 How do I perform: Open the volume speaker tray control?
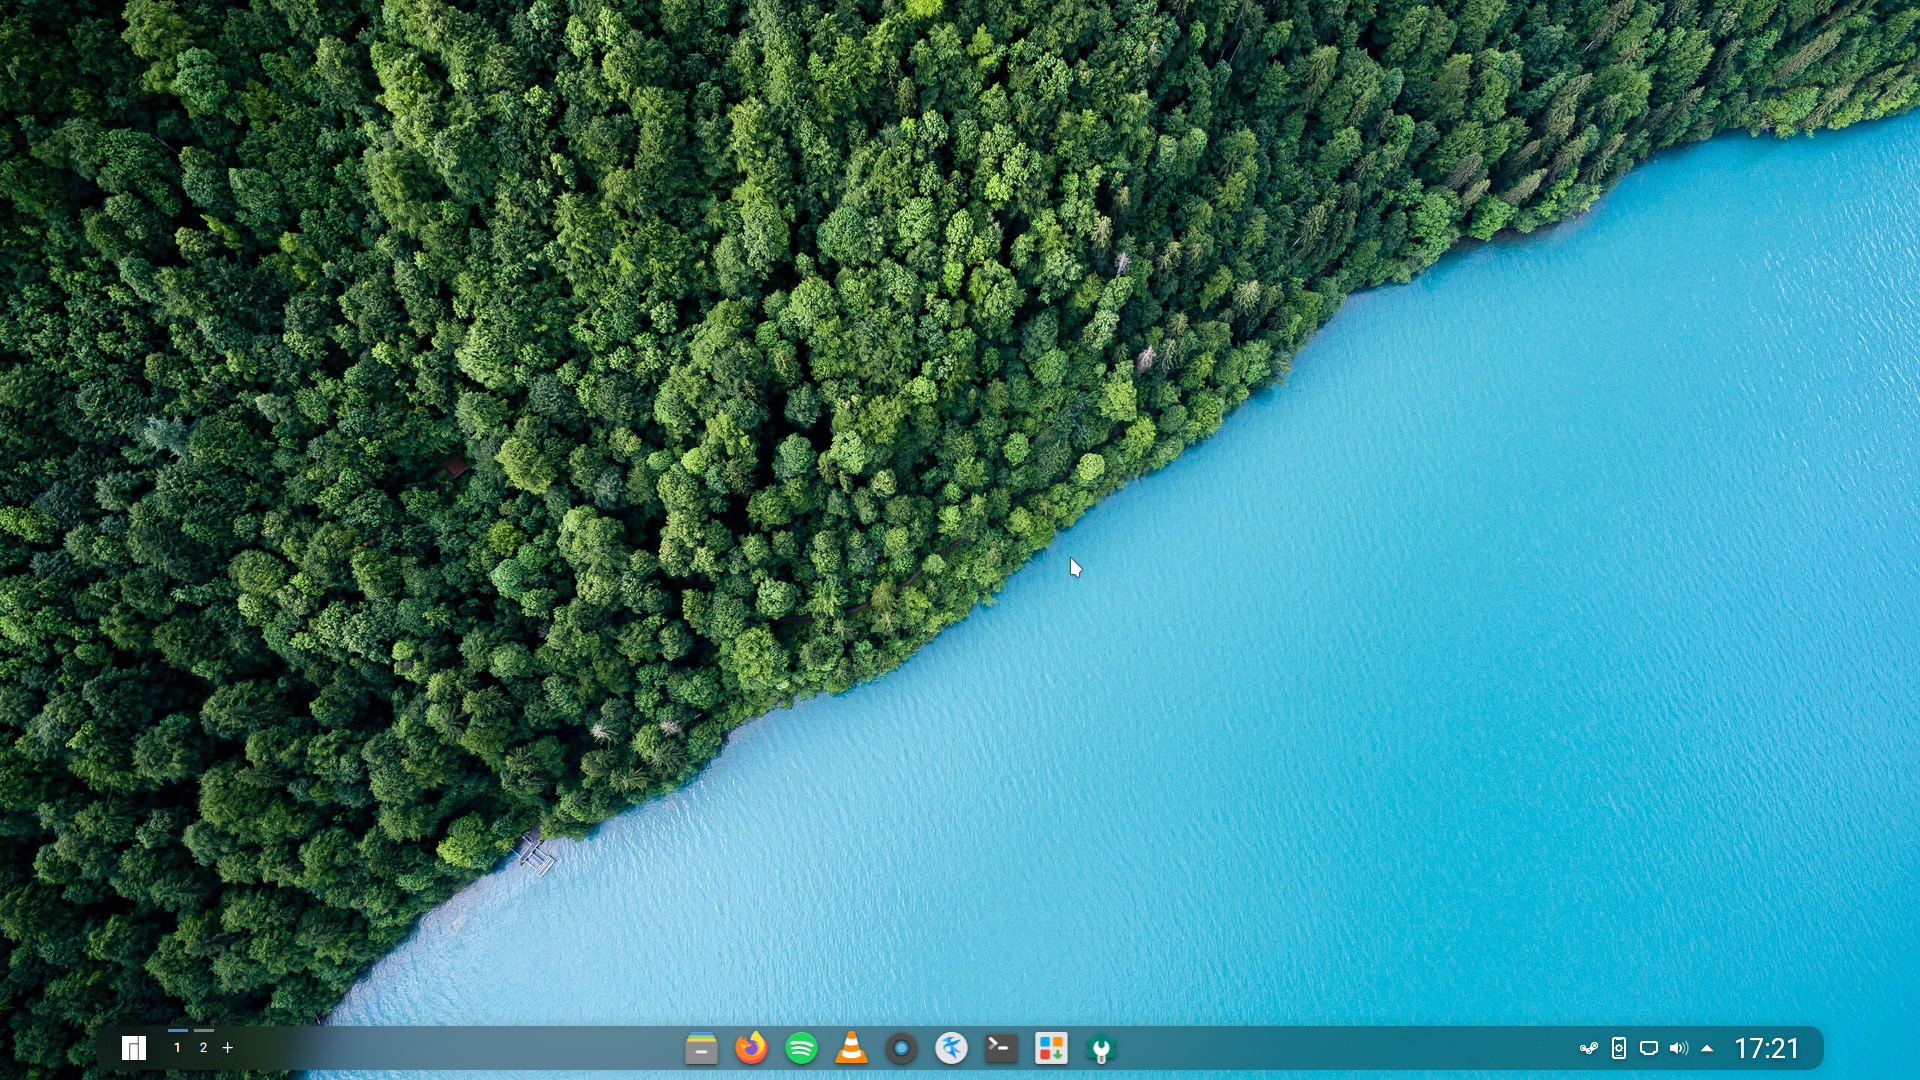point(1679,1048)
